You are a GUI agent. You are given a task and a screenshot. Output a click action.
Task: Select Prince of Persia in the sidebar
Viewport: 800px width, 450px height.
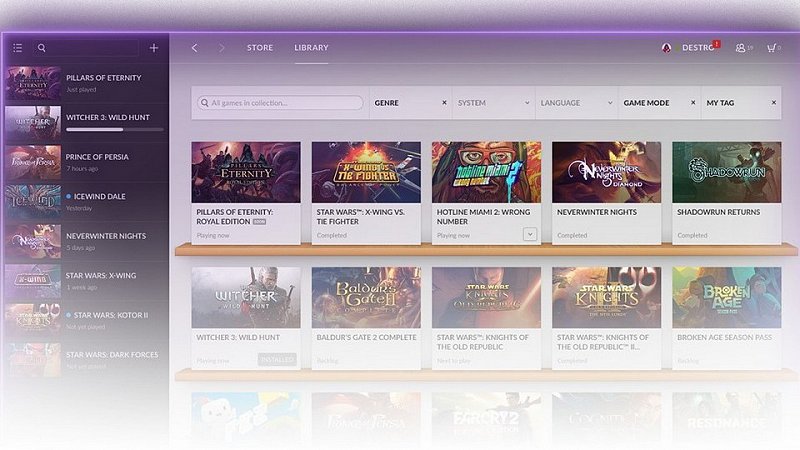(x=86, y=162)
